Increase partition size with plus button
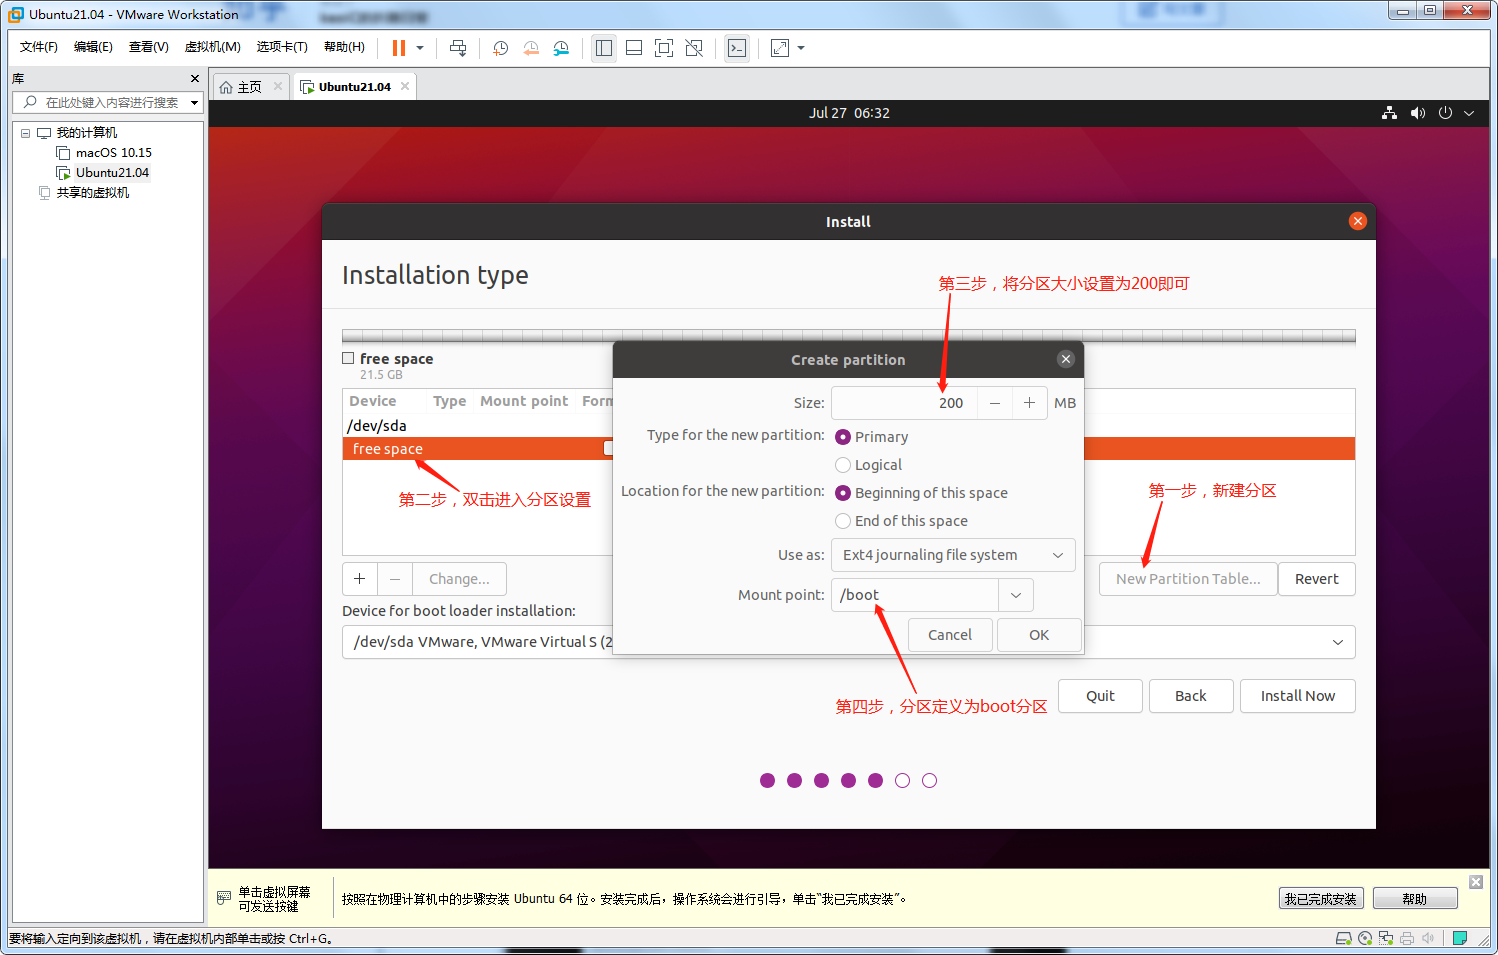This screenshot has width=1498, height=955. [1029, 403]
